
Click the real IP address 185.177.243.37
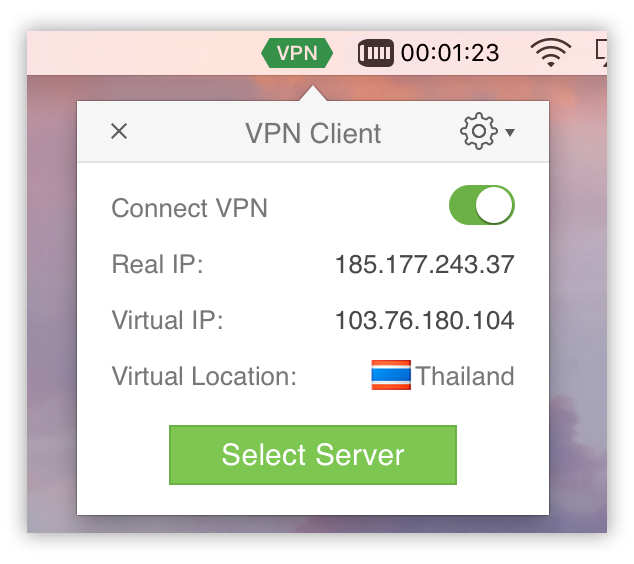425,264
